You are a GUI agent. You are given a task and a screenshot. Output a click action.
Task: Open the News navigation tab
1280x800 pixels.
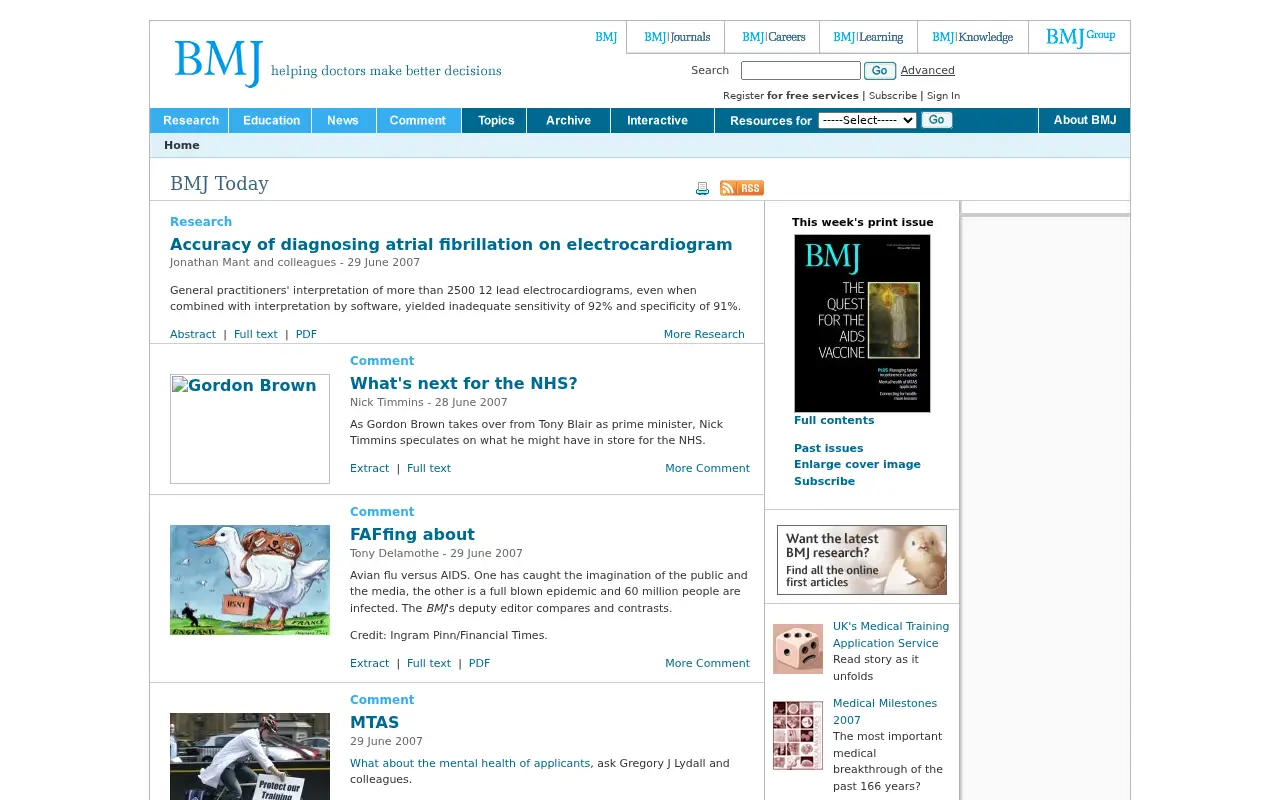coord(343,120)
